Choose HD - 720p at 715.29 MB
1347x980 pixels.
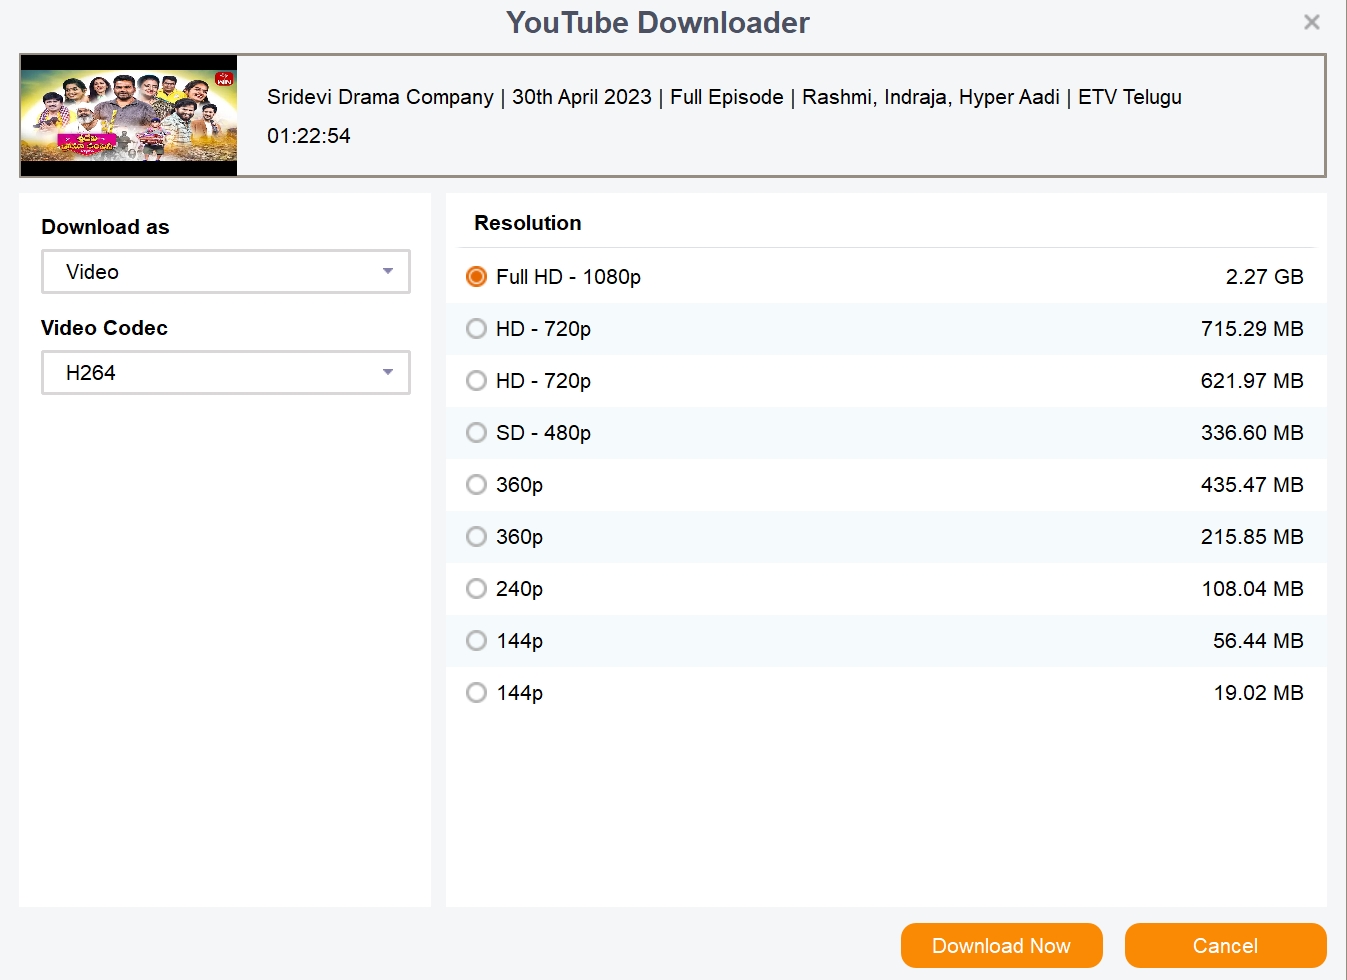tap(477, 329)
